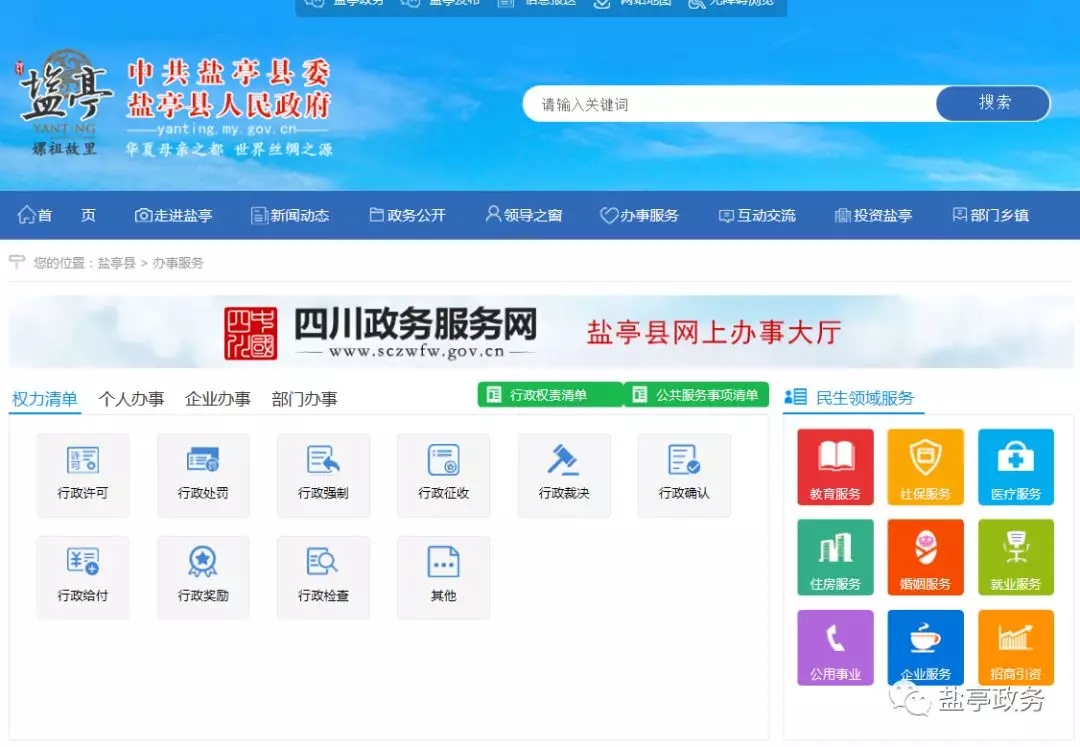The width and height of the screenshot is (1080, 747).
Task: Select 新闻动态 in the navigation bar
Action: (290, 215)
